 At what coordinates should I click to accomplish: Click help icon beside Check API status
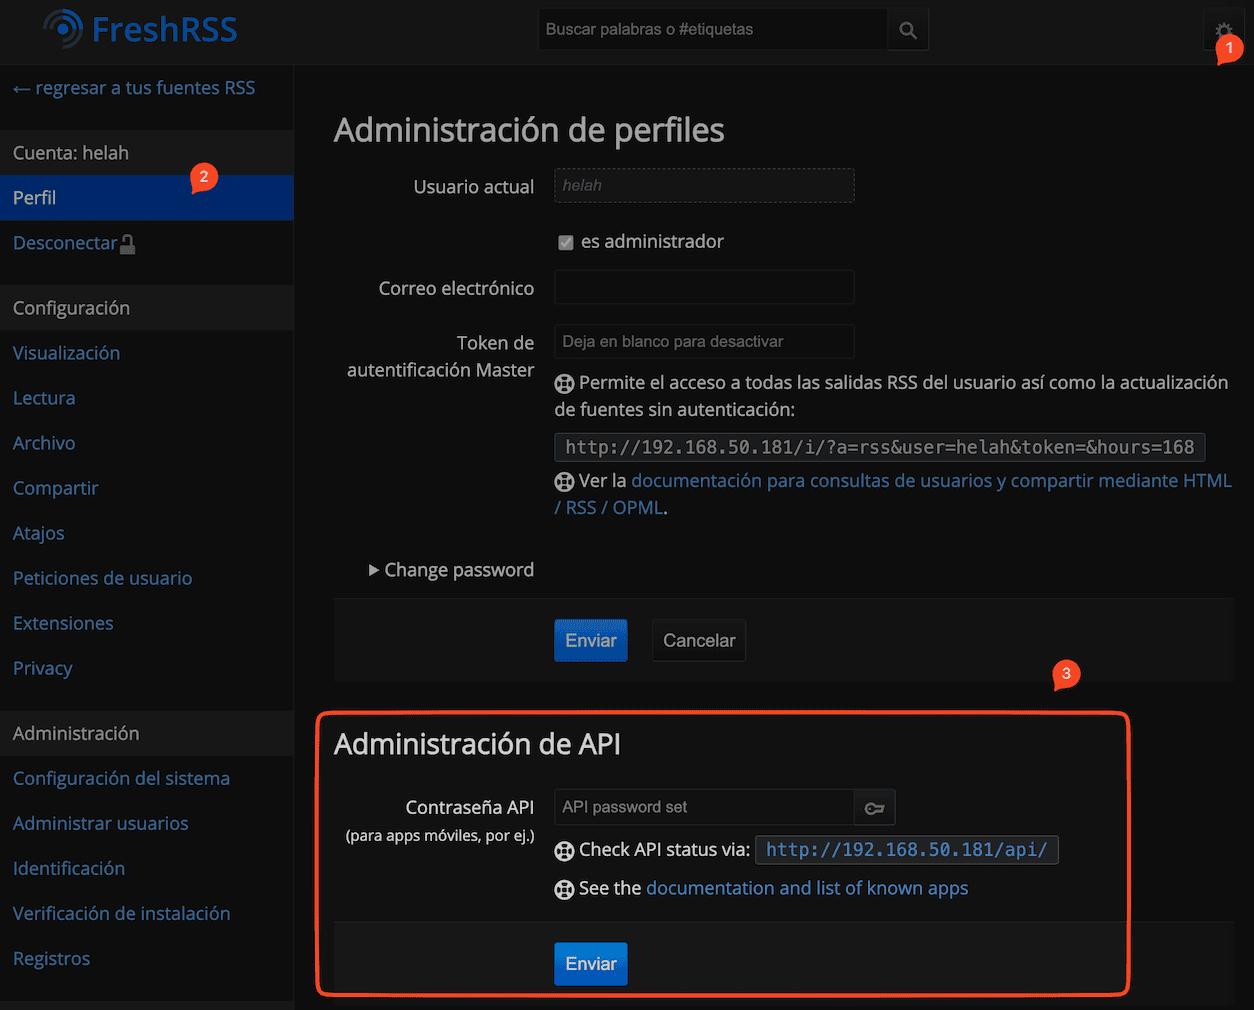(564, 851)
